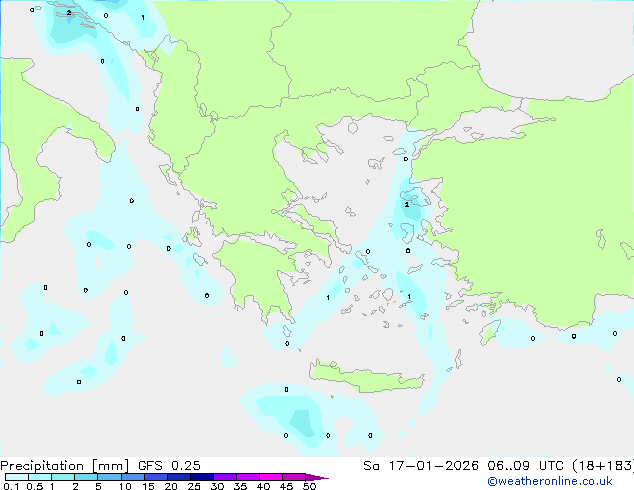Select the 5–10 mm legend color swatch
This screenshot has height=490, width=634.
click(x=109, y=477)
